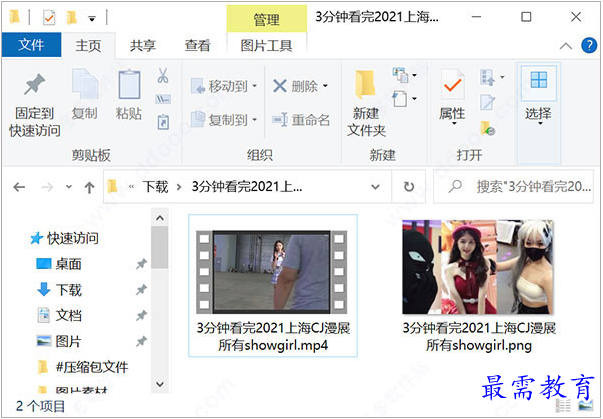Click the Open icon in the open group
Image resolution: width=603 pixels, height=419 pixels.
coord(487,78)
